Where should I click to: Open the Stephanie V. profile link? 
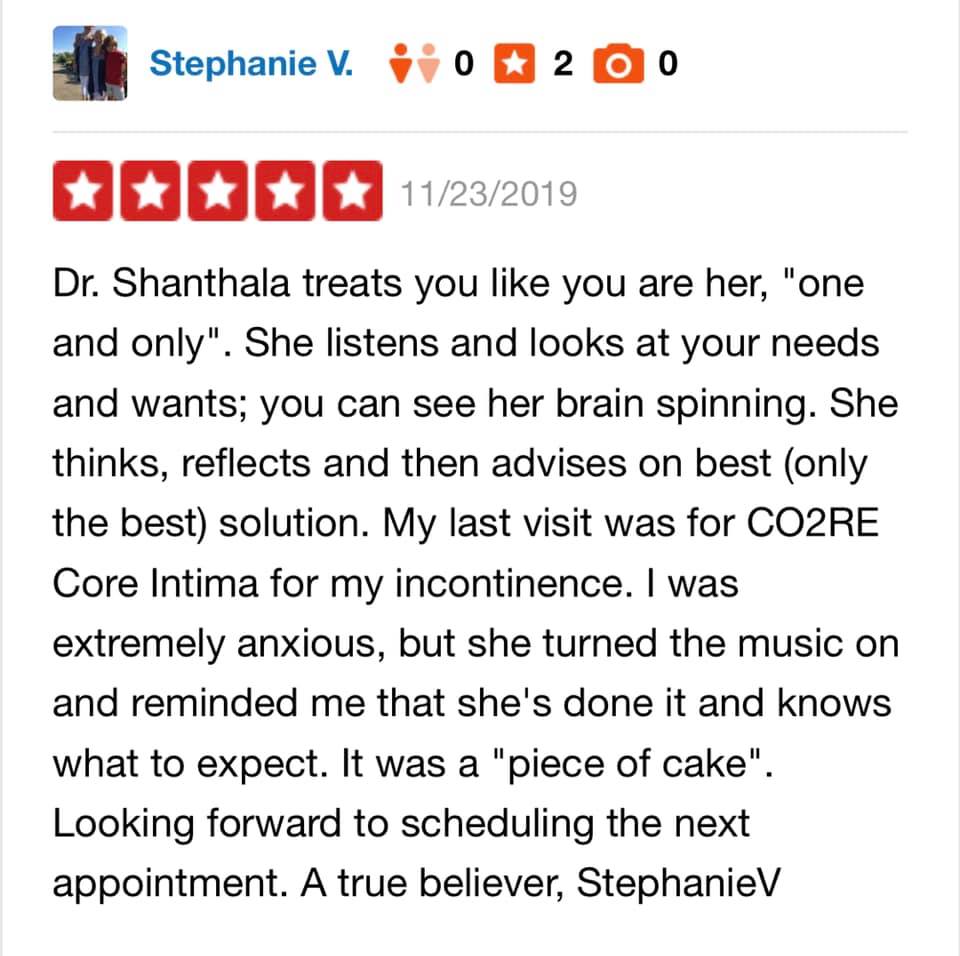pos(250,64)
